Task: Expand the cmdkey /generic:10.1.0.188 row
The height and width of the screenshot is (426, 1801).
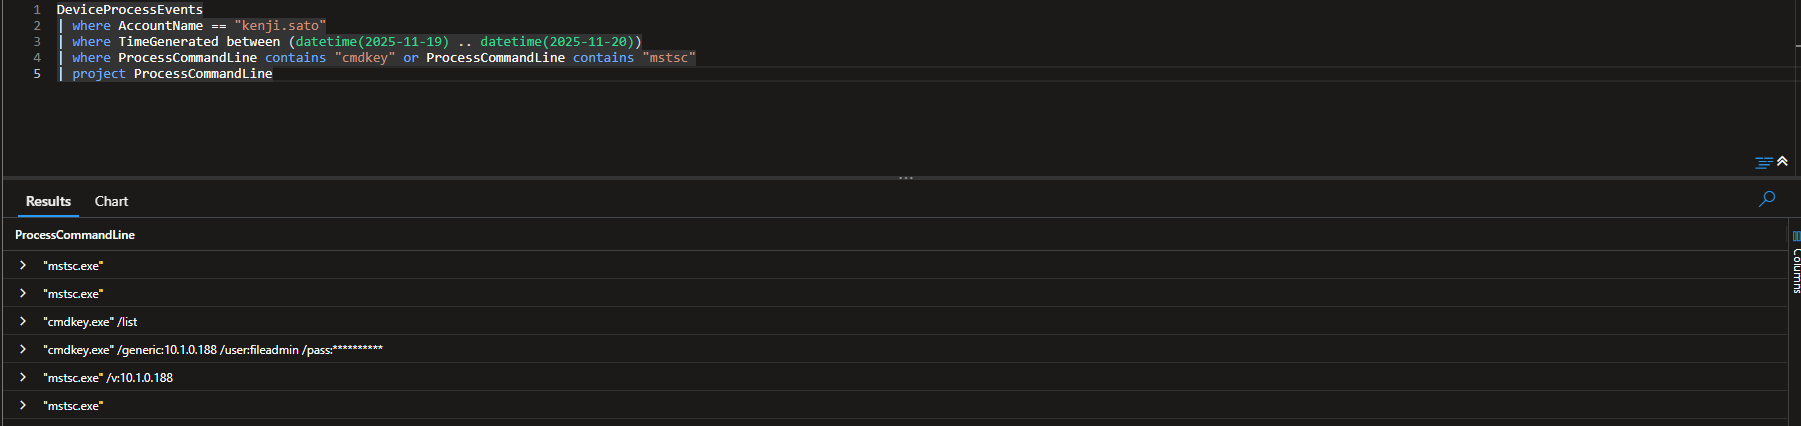Action: pos(23,349)
